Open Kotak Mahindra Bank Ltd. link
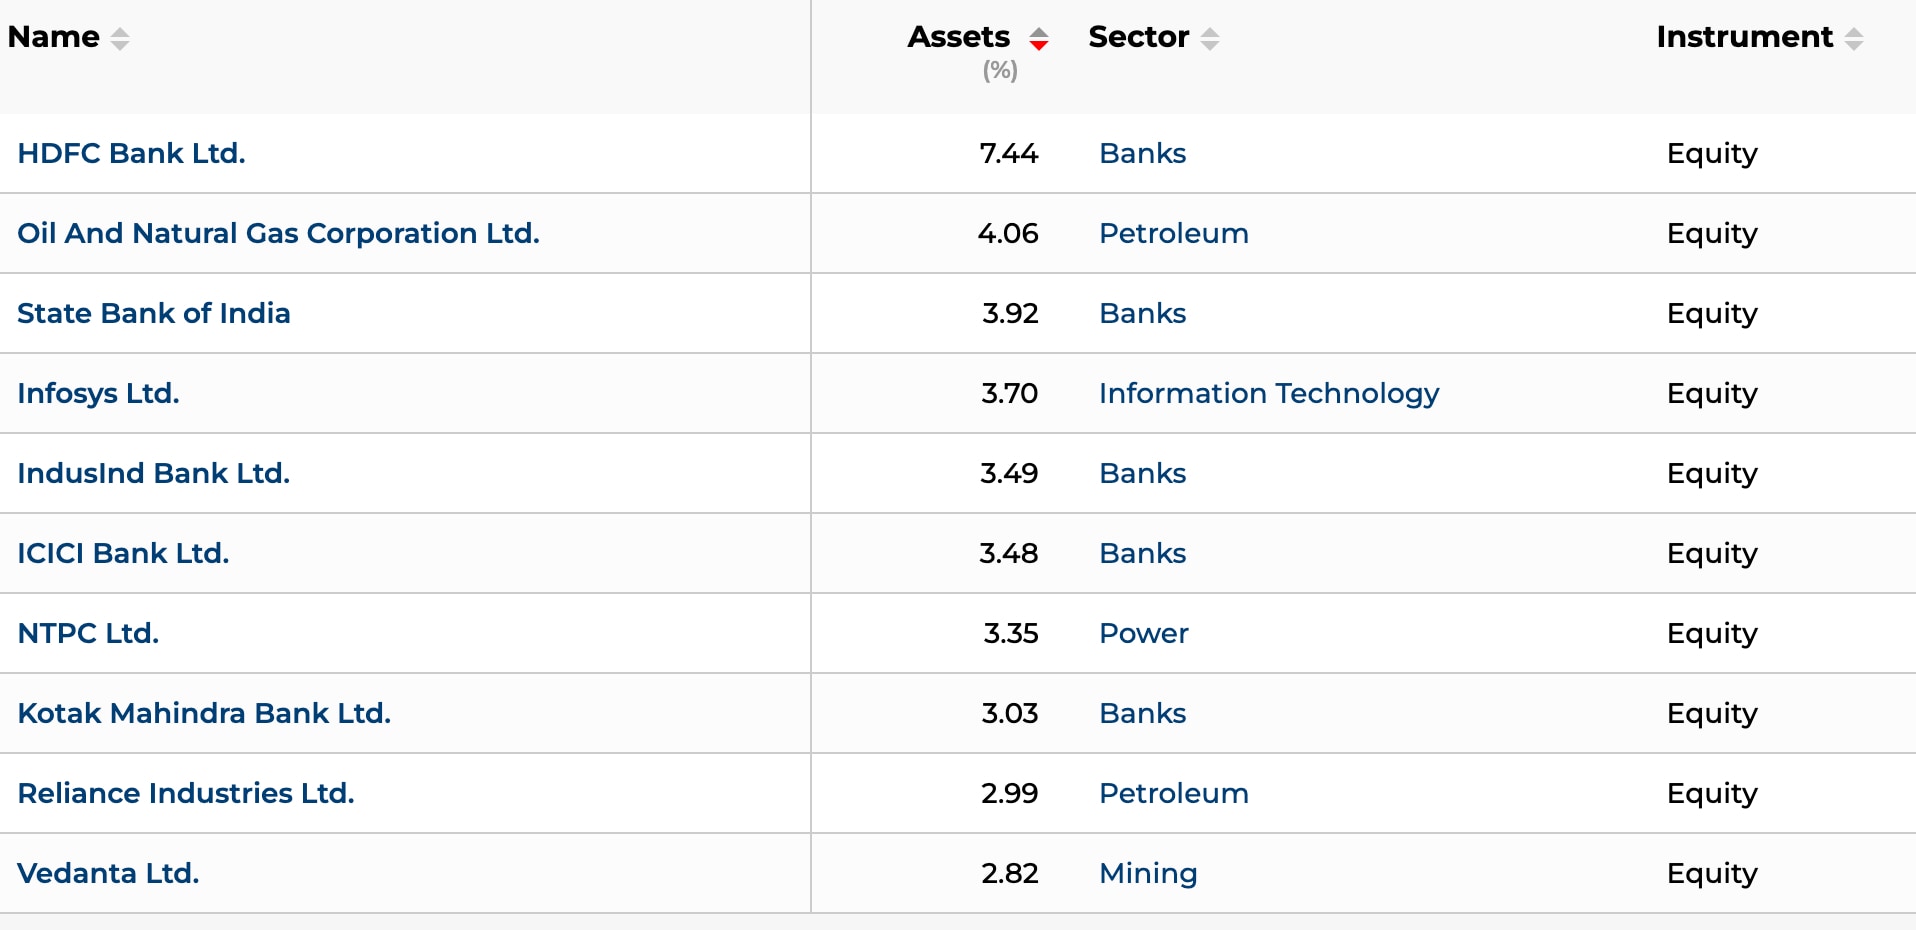 click(204, 713)
